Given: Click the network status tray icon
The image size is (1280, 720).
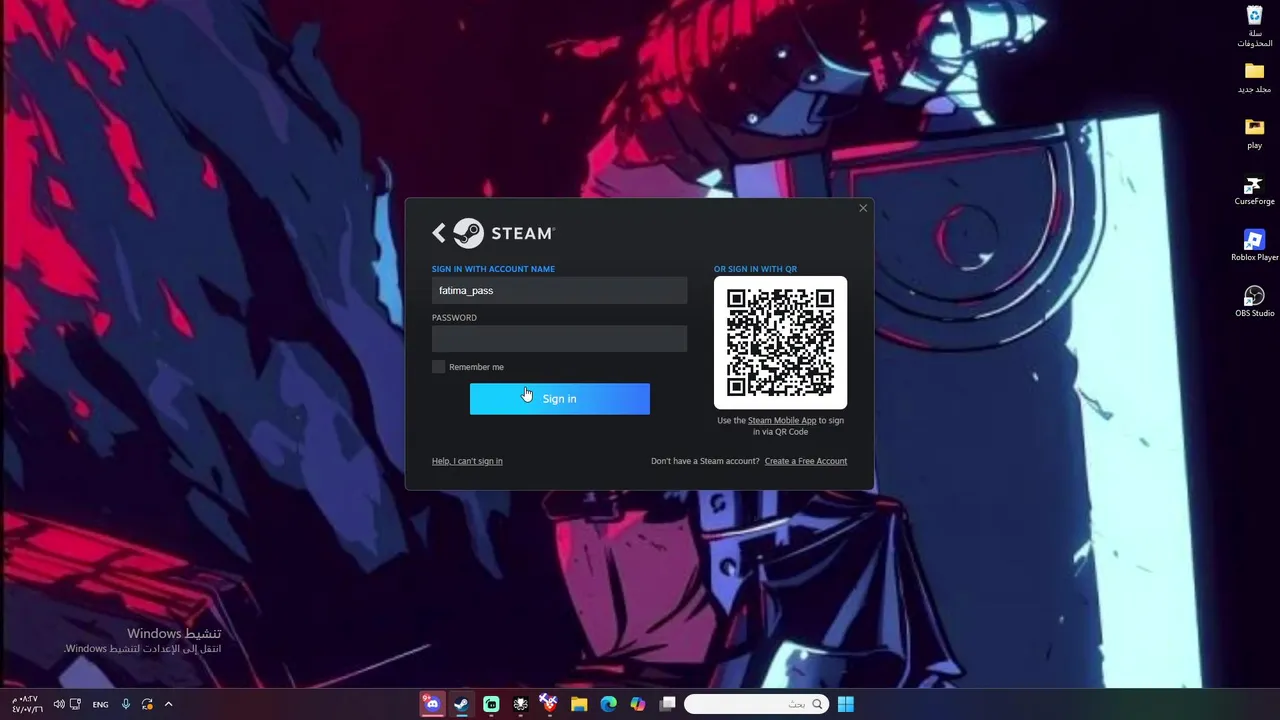Looking at the screenshot, I should click(x=75, y=704).
